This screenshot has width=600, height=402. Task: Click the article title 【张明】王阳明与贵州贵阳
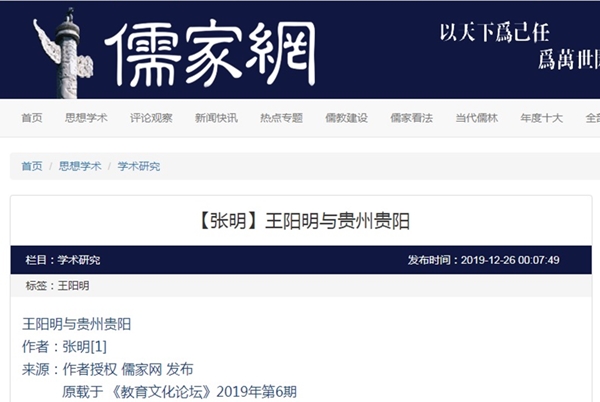coord(300,222)
